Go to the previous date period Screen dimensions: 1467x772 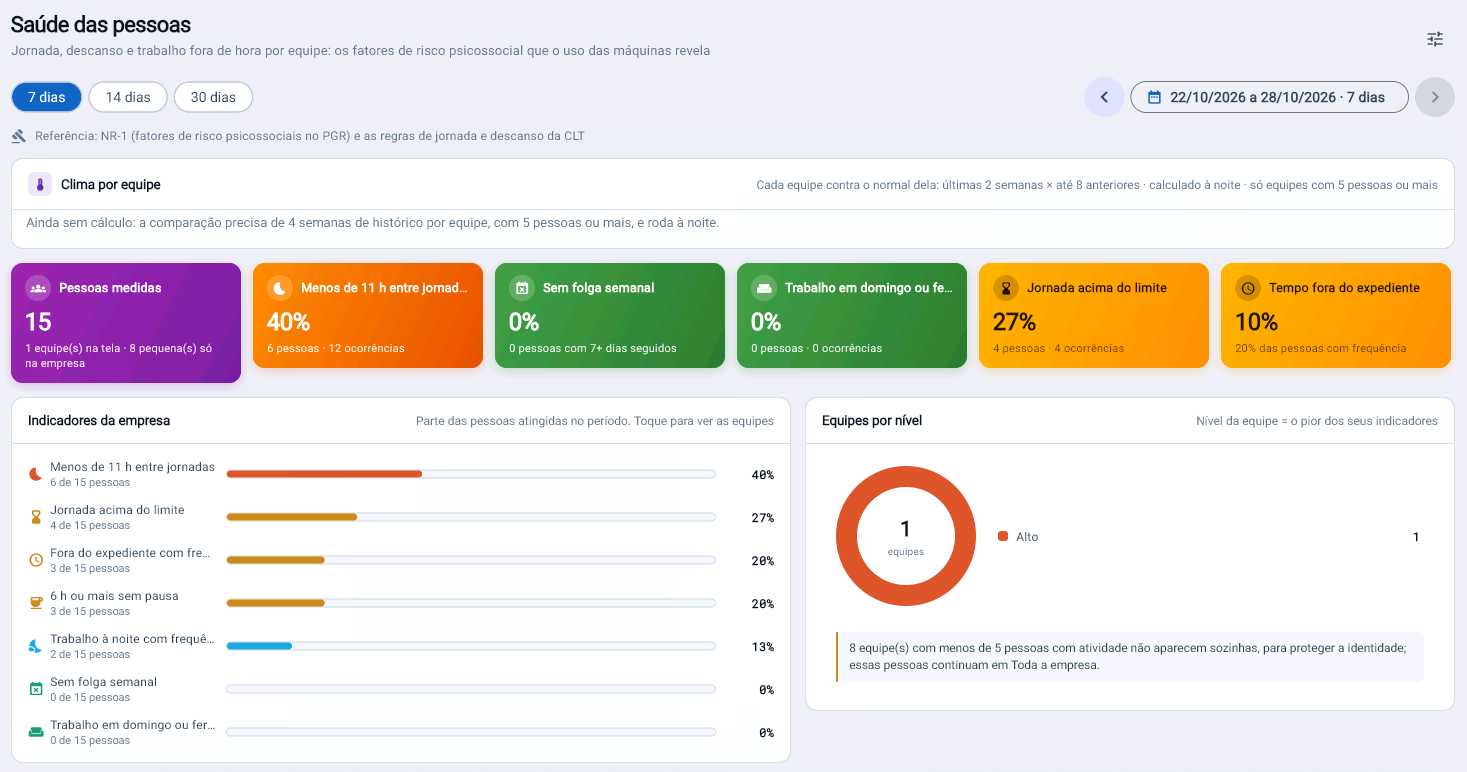point(1104,97)
